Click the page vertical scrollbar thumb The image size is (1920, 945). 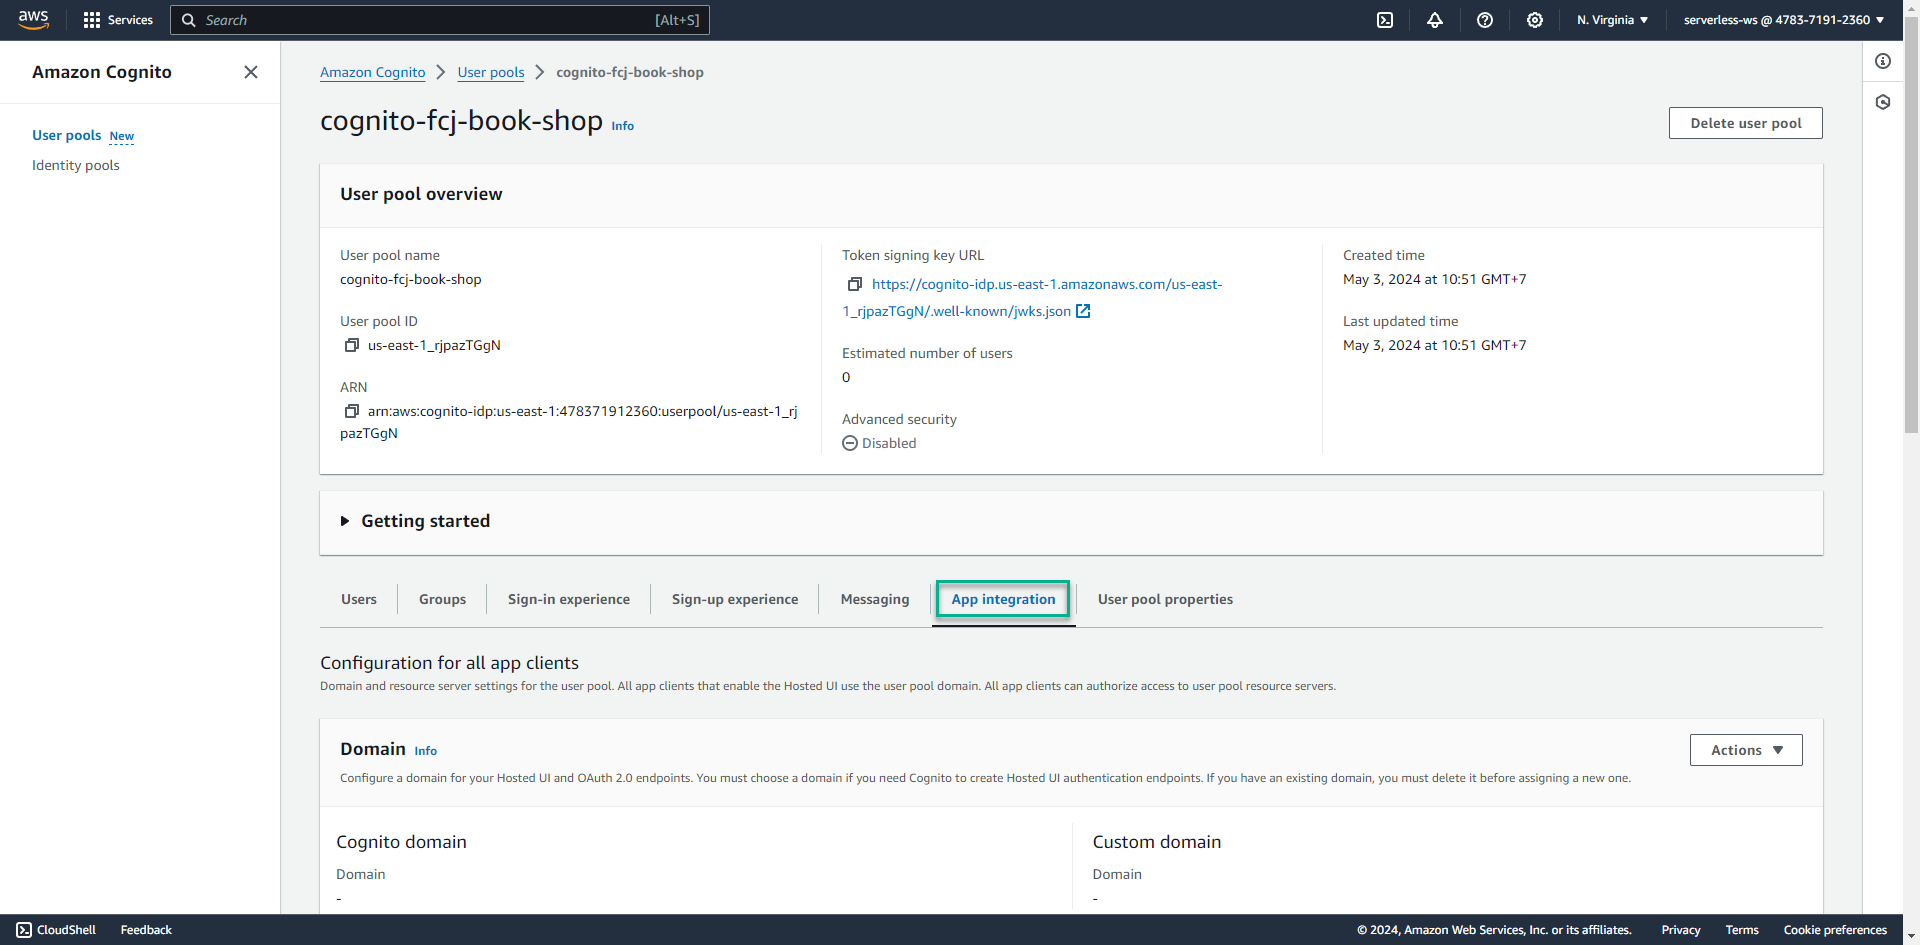[1911, 225]
